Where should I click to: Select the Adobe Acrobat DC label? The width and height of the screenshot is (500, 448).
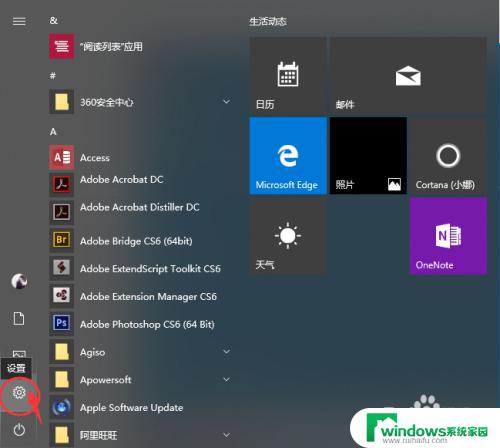pyautogui.click(x=122, y=179)
